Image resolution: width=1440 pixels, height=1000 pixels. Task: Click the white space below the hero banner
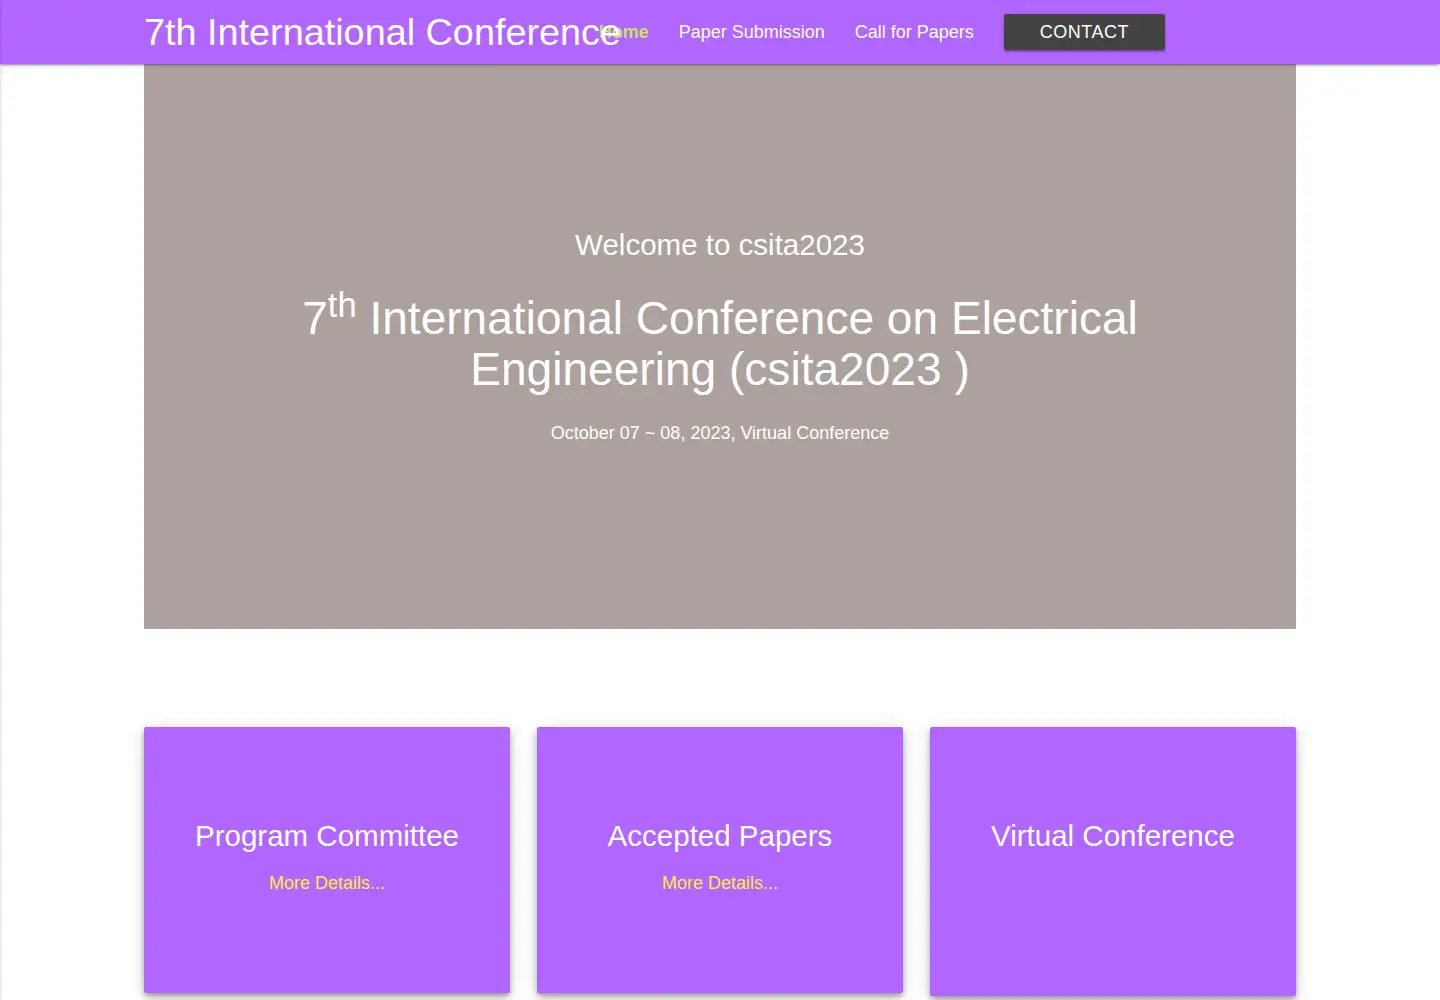720,678
